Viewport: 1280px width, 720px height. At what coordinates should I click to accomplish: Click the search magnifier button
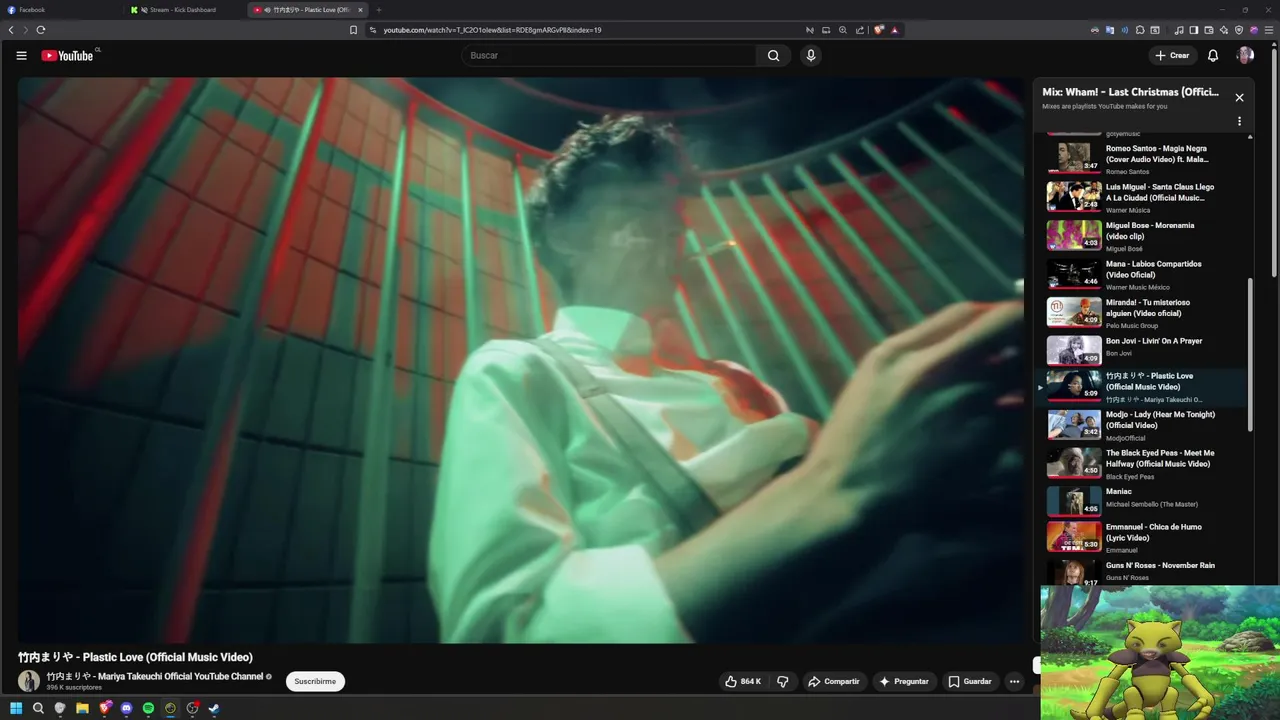tap(773, 56)
